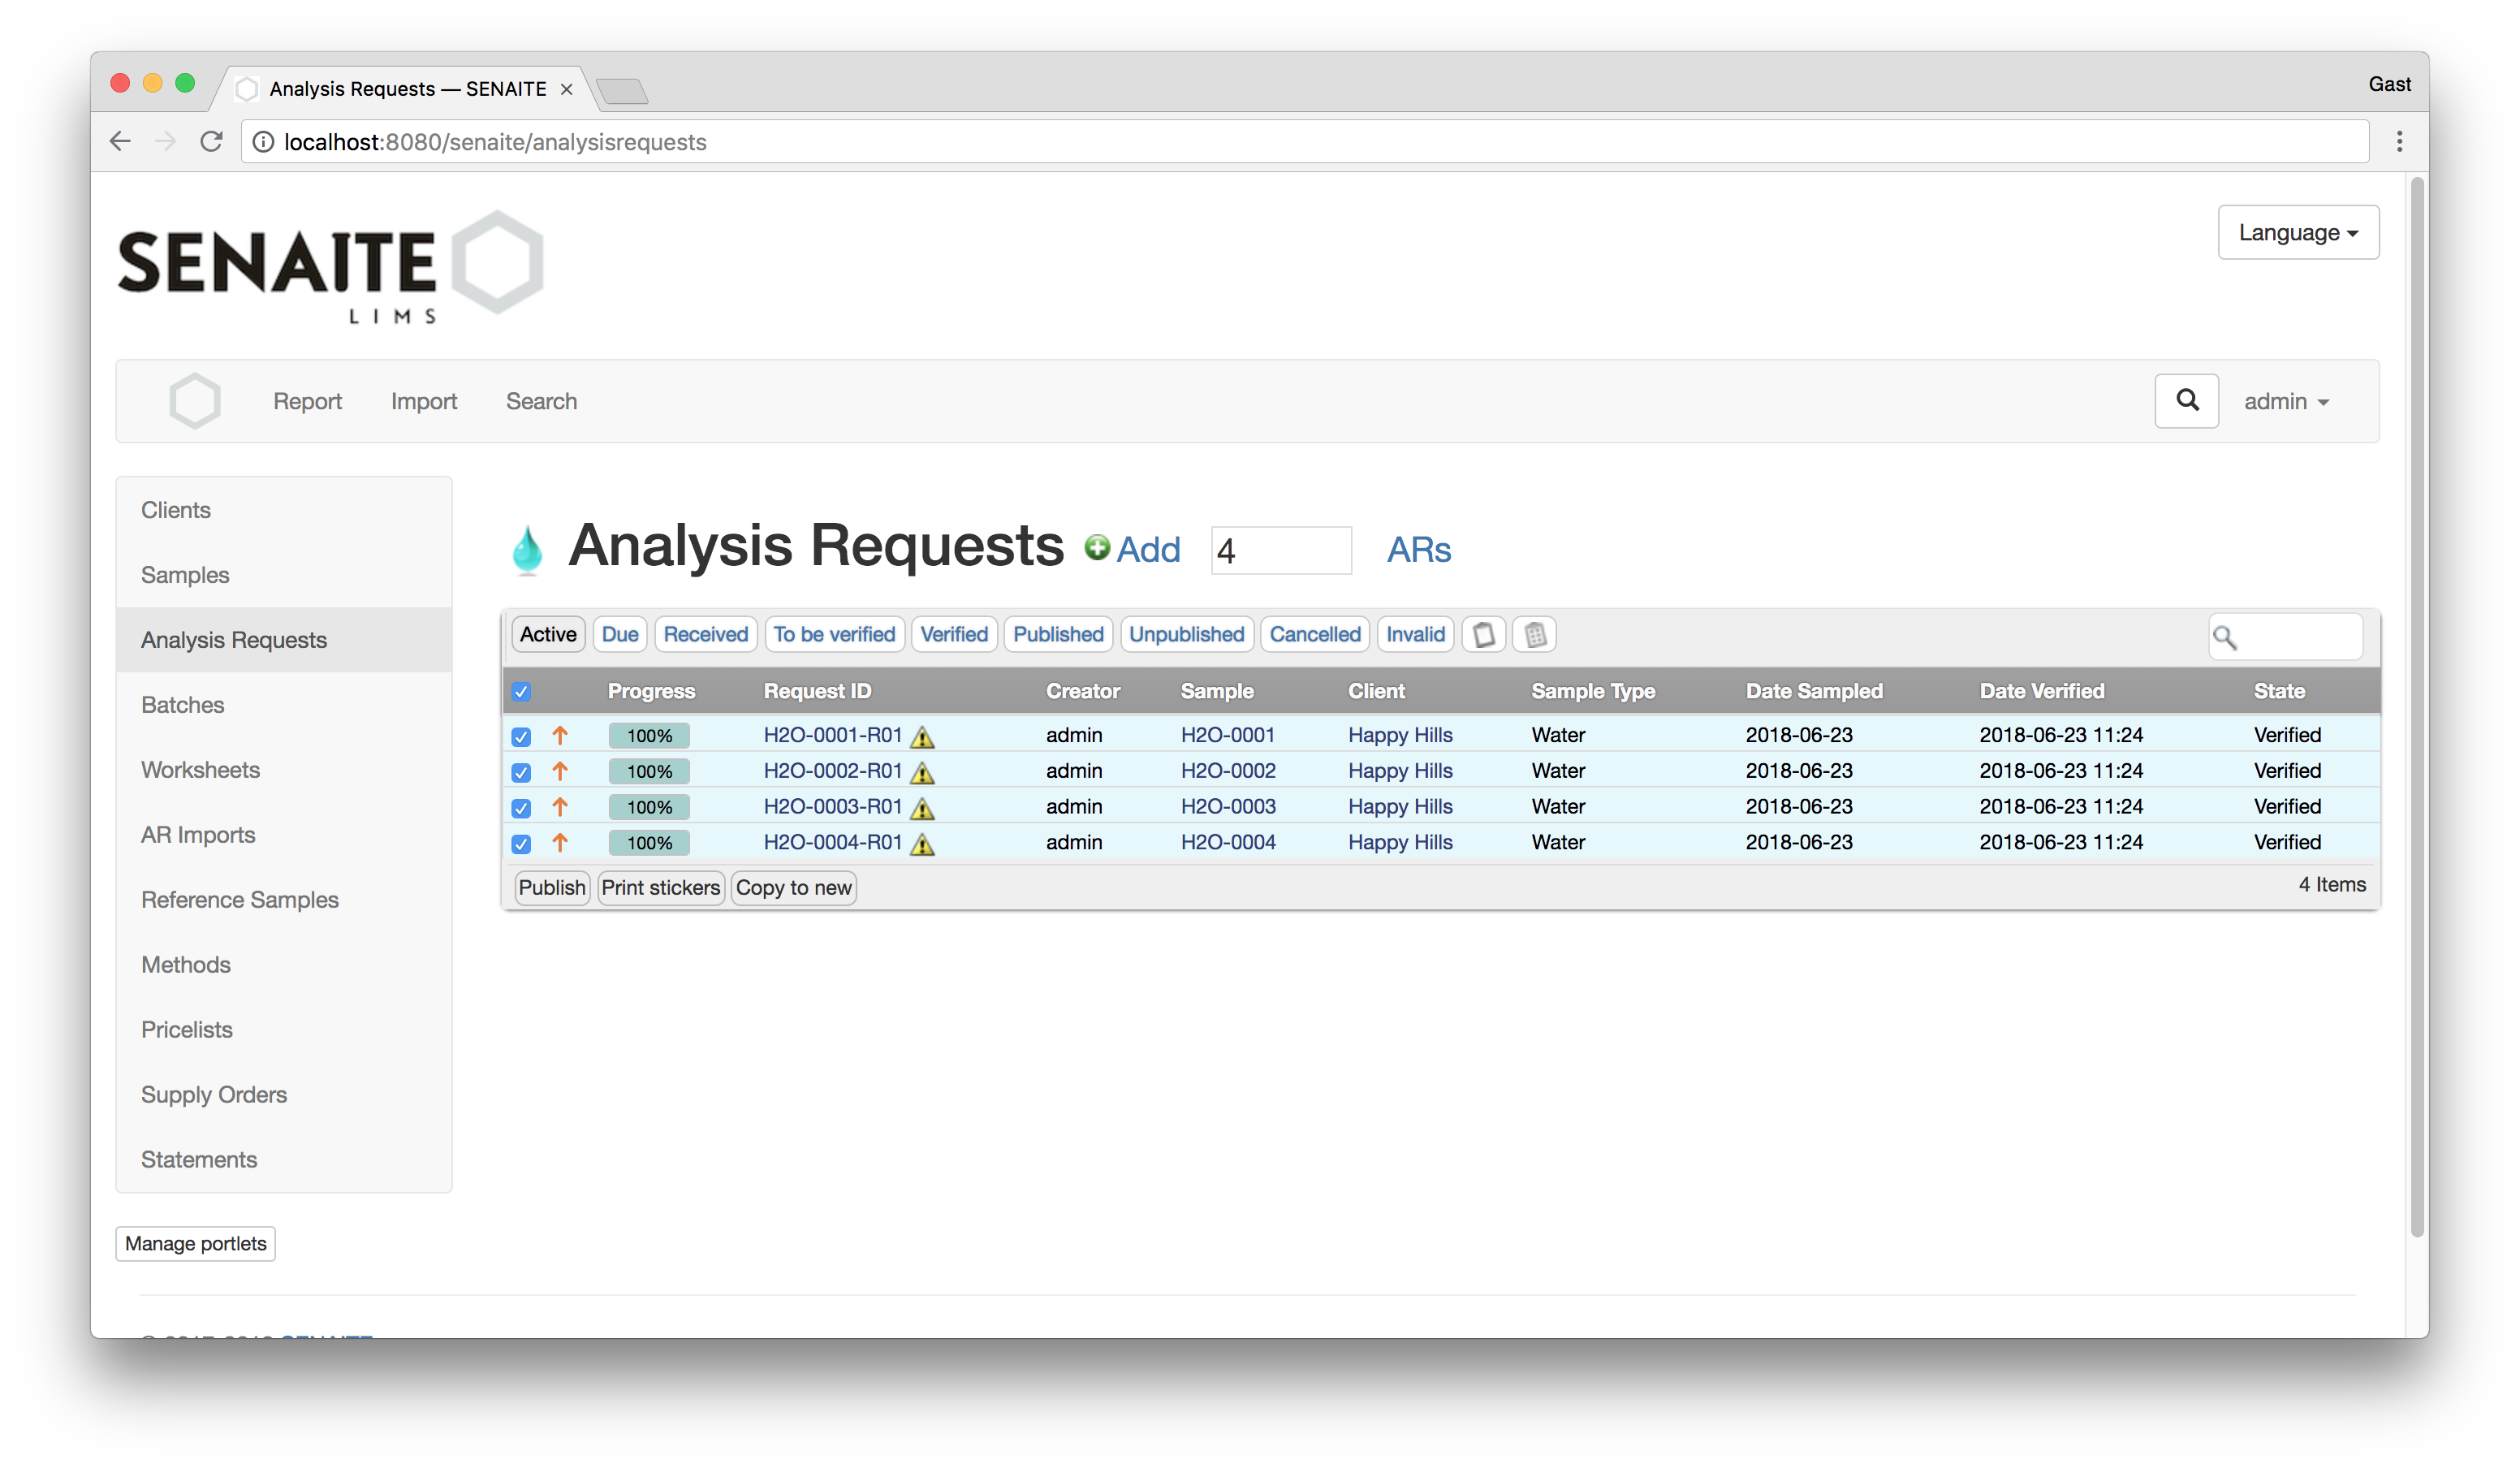Click the 100% progress bar for H2O-0001

tap(649, 734)
